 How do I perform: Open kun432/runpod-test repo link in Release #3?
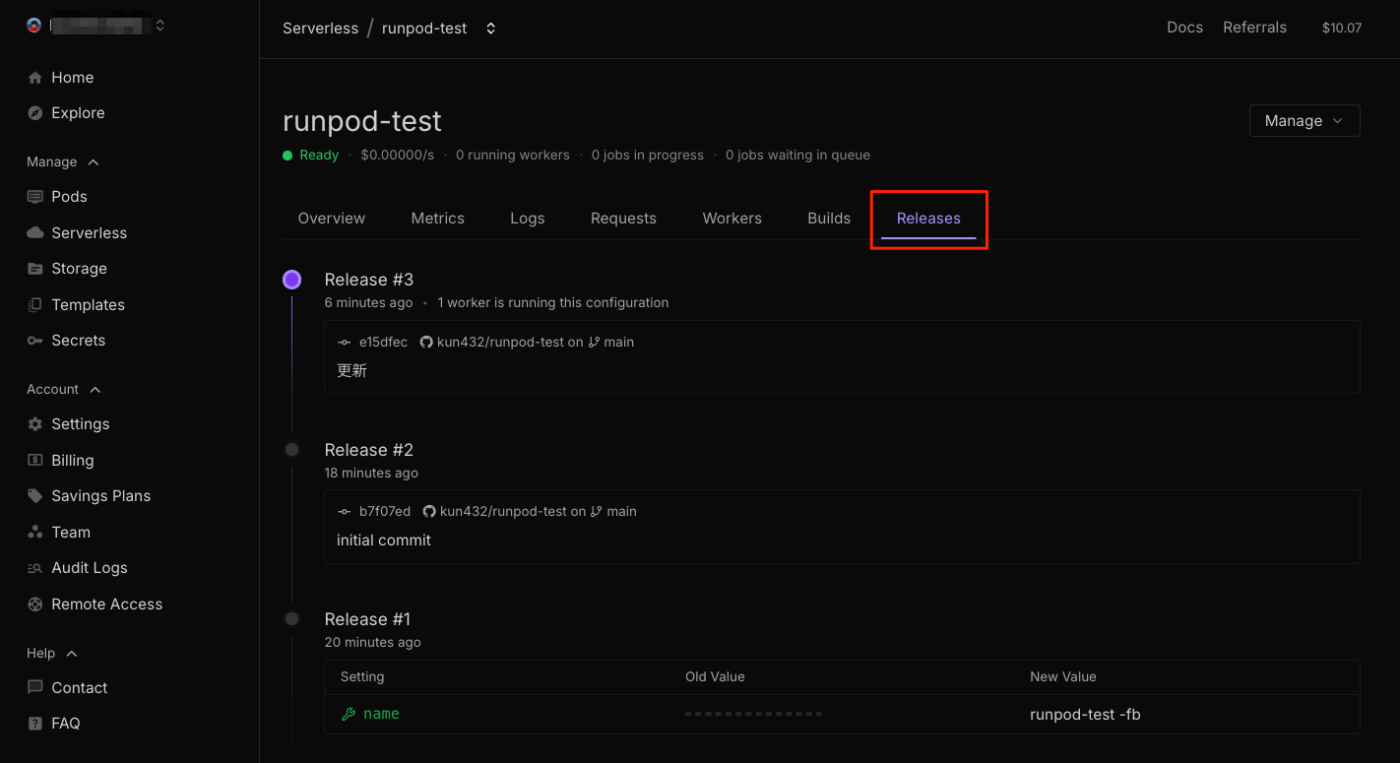point(500,342)
